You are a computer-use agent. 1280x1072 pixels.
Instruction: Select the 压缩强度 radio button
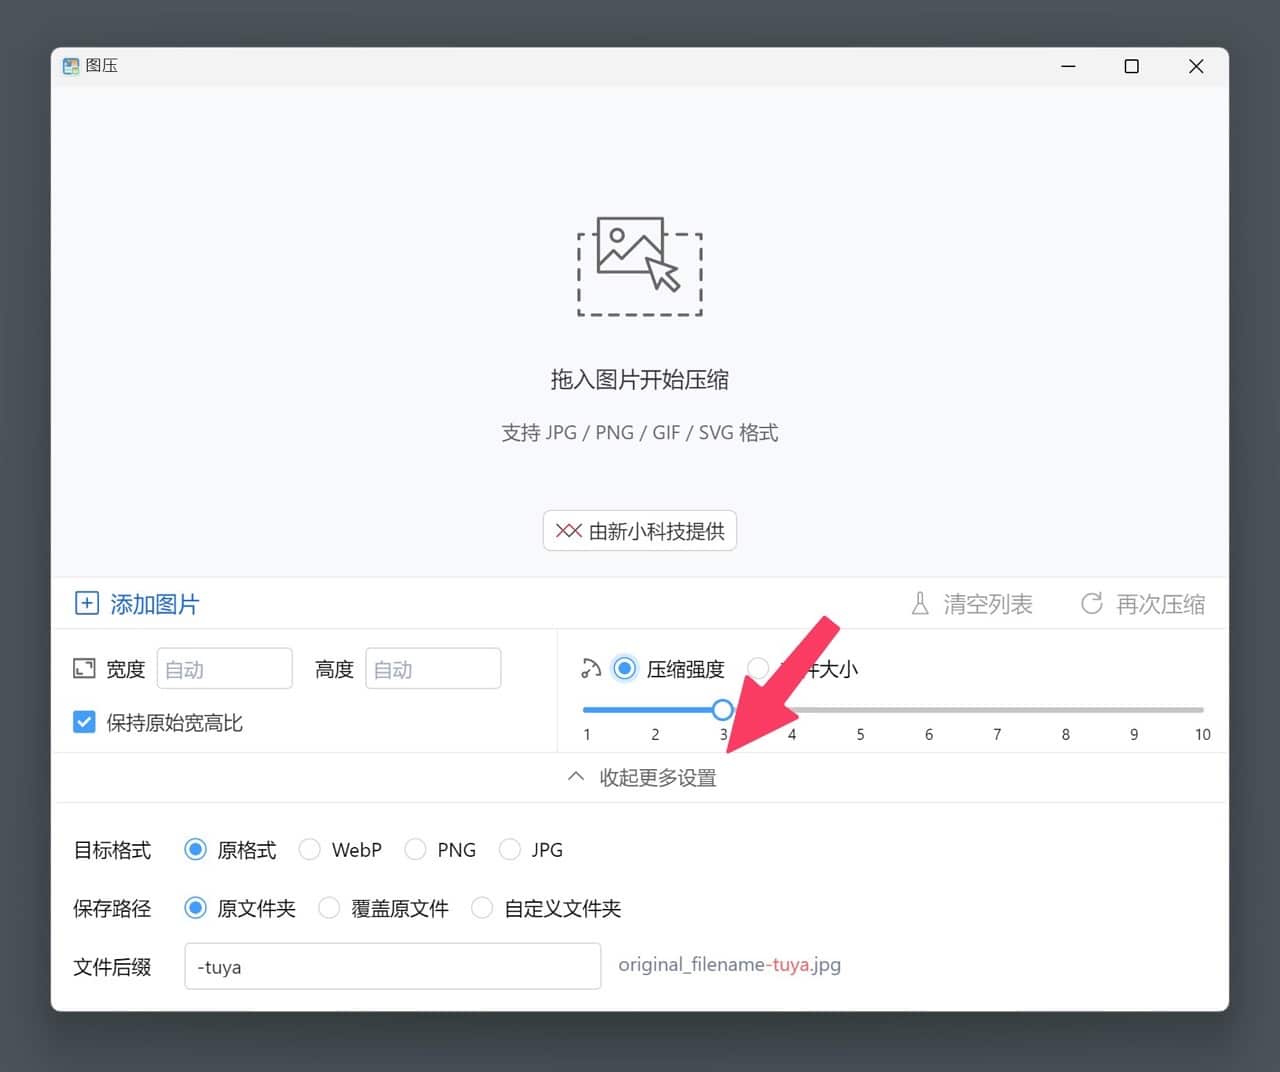click(x=624, y=669)
